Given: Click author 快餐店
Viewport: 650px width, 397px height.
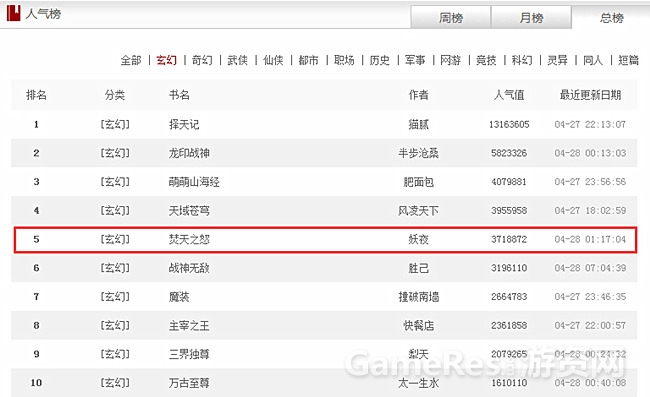Looking at the screenshot, I should pyautogui.click(x=419, y=325).
